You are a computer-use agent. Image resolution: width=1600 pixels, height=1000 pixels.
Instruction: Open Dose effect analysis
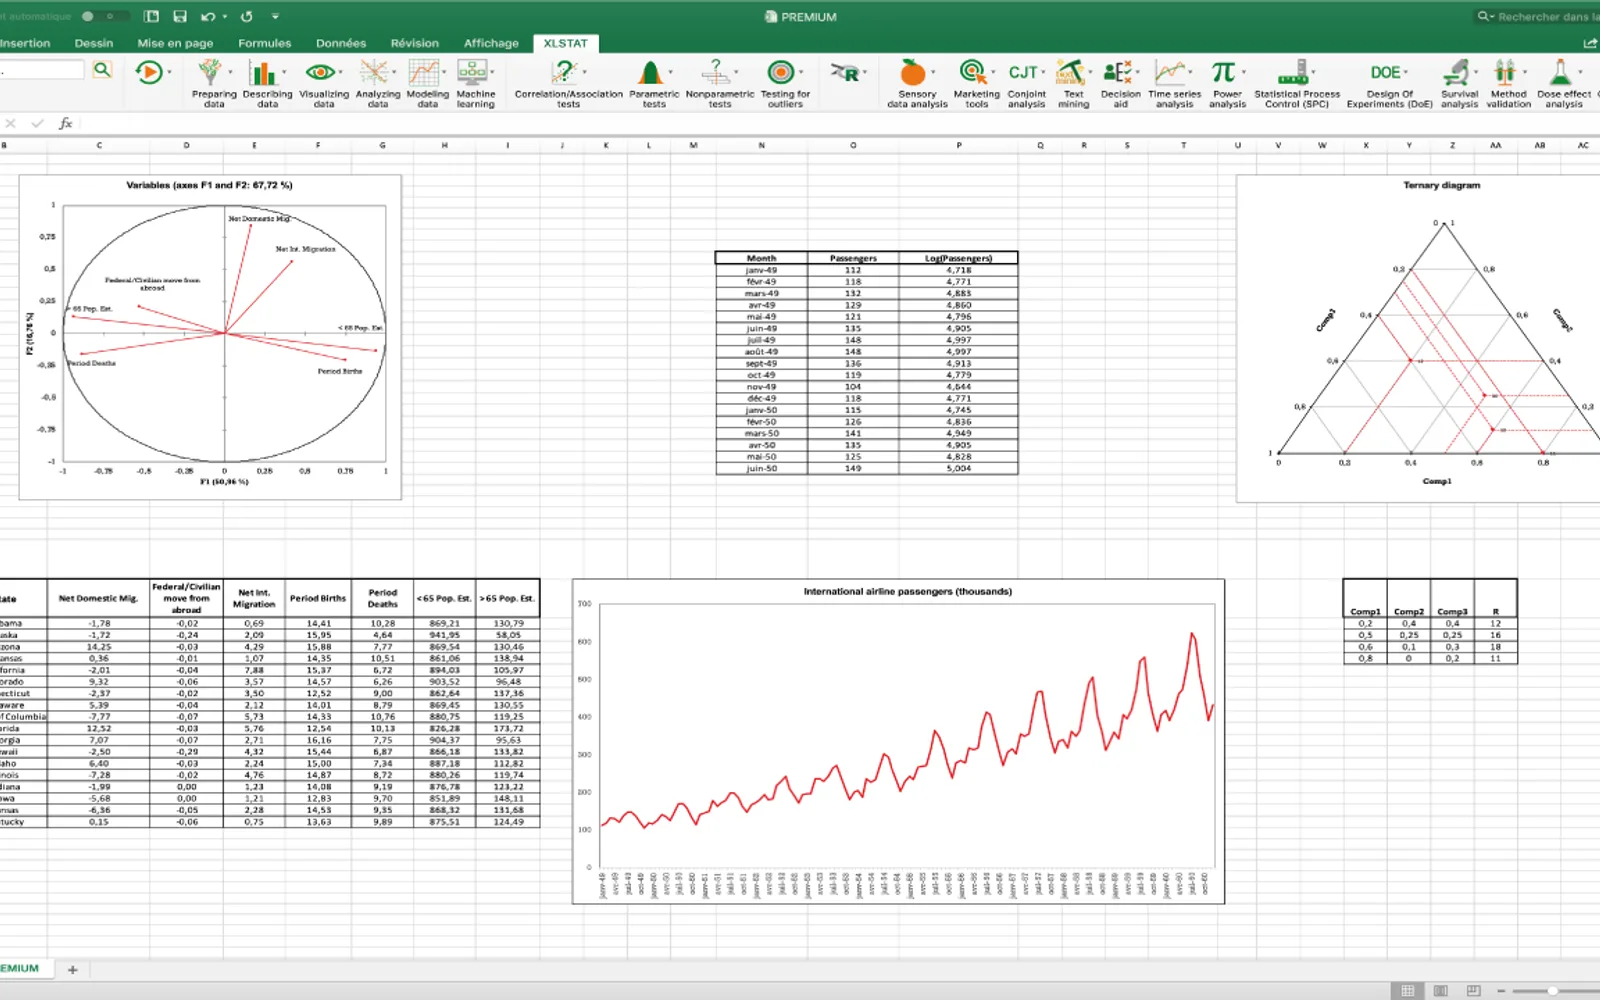[x=1563, y=83]
